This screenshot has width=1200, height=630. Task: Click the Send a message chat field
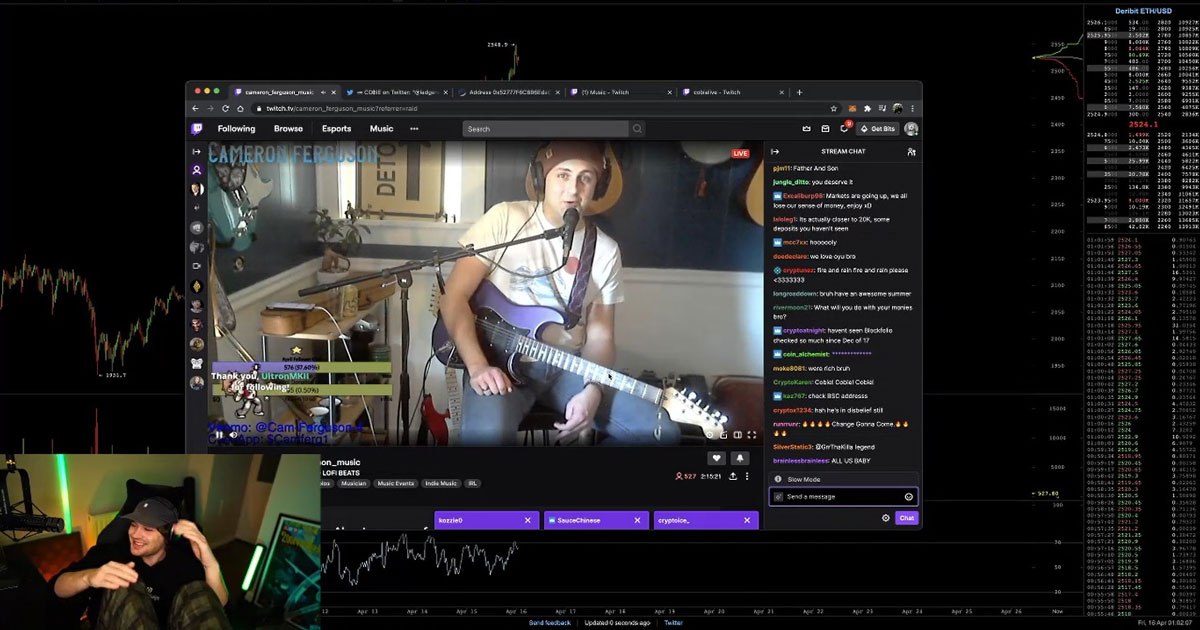pyautogui.click(x=843, y=496)
